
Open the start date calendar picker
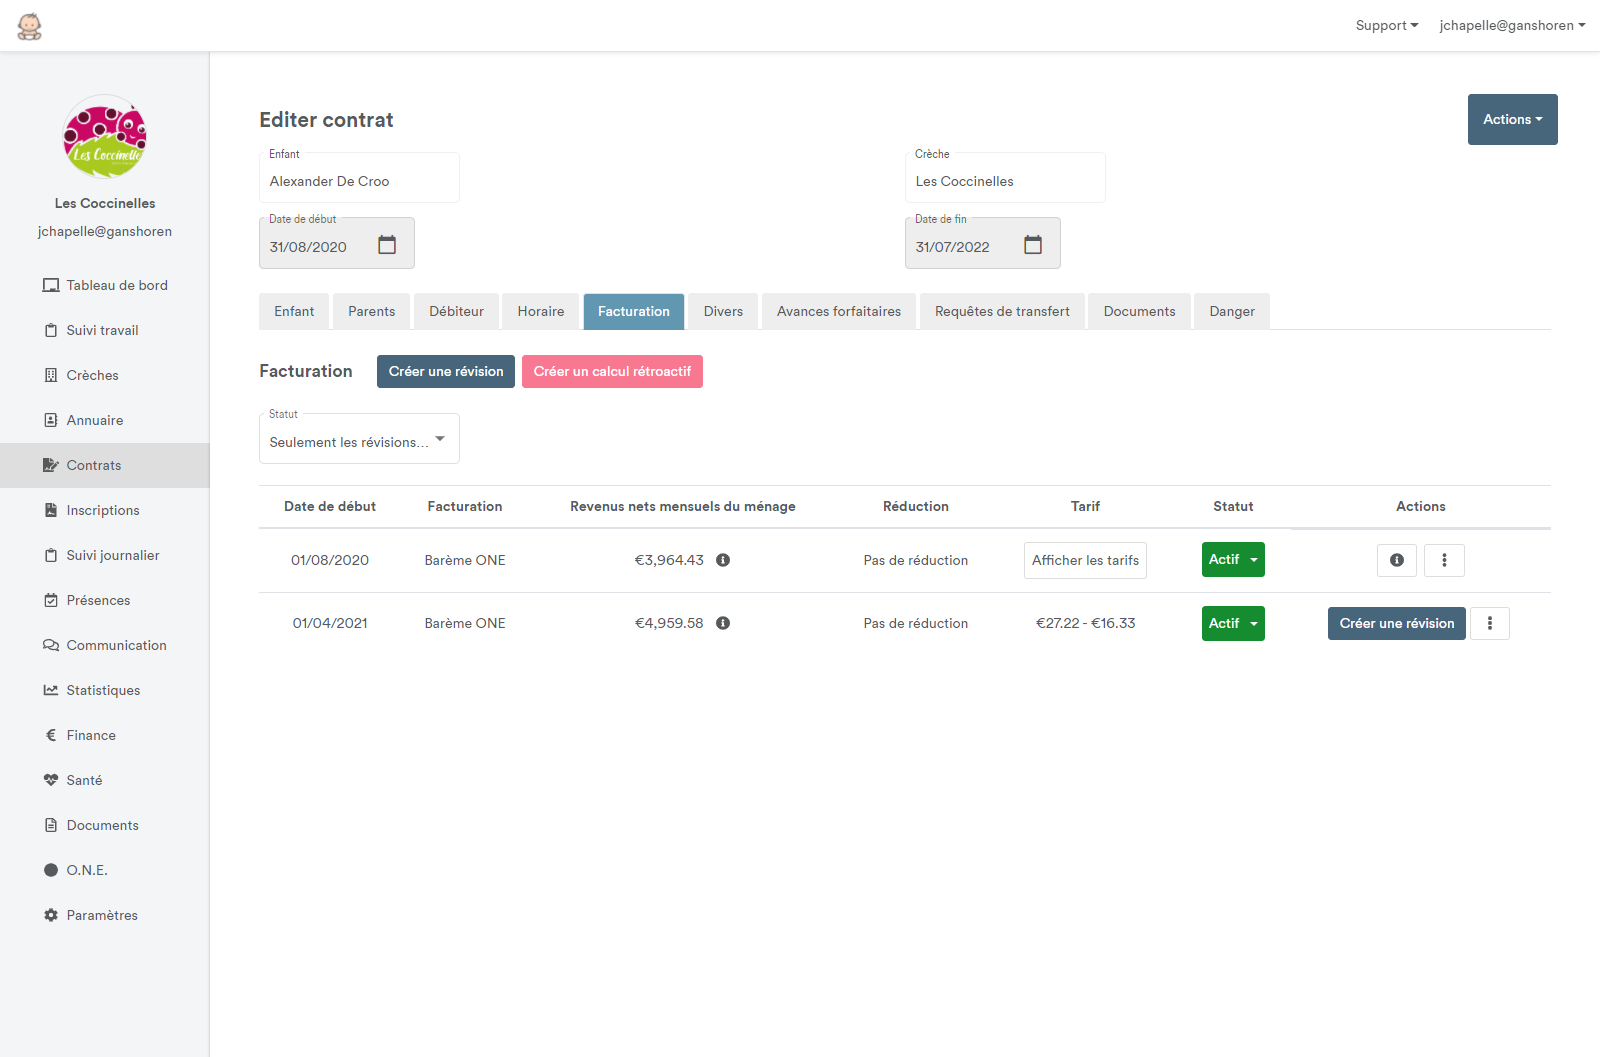coord(387,245)
